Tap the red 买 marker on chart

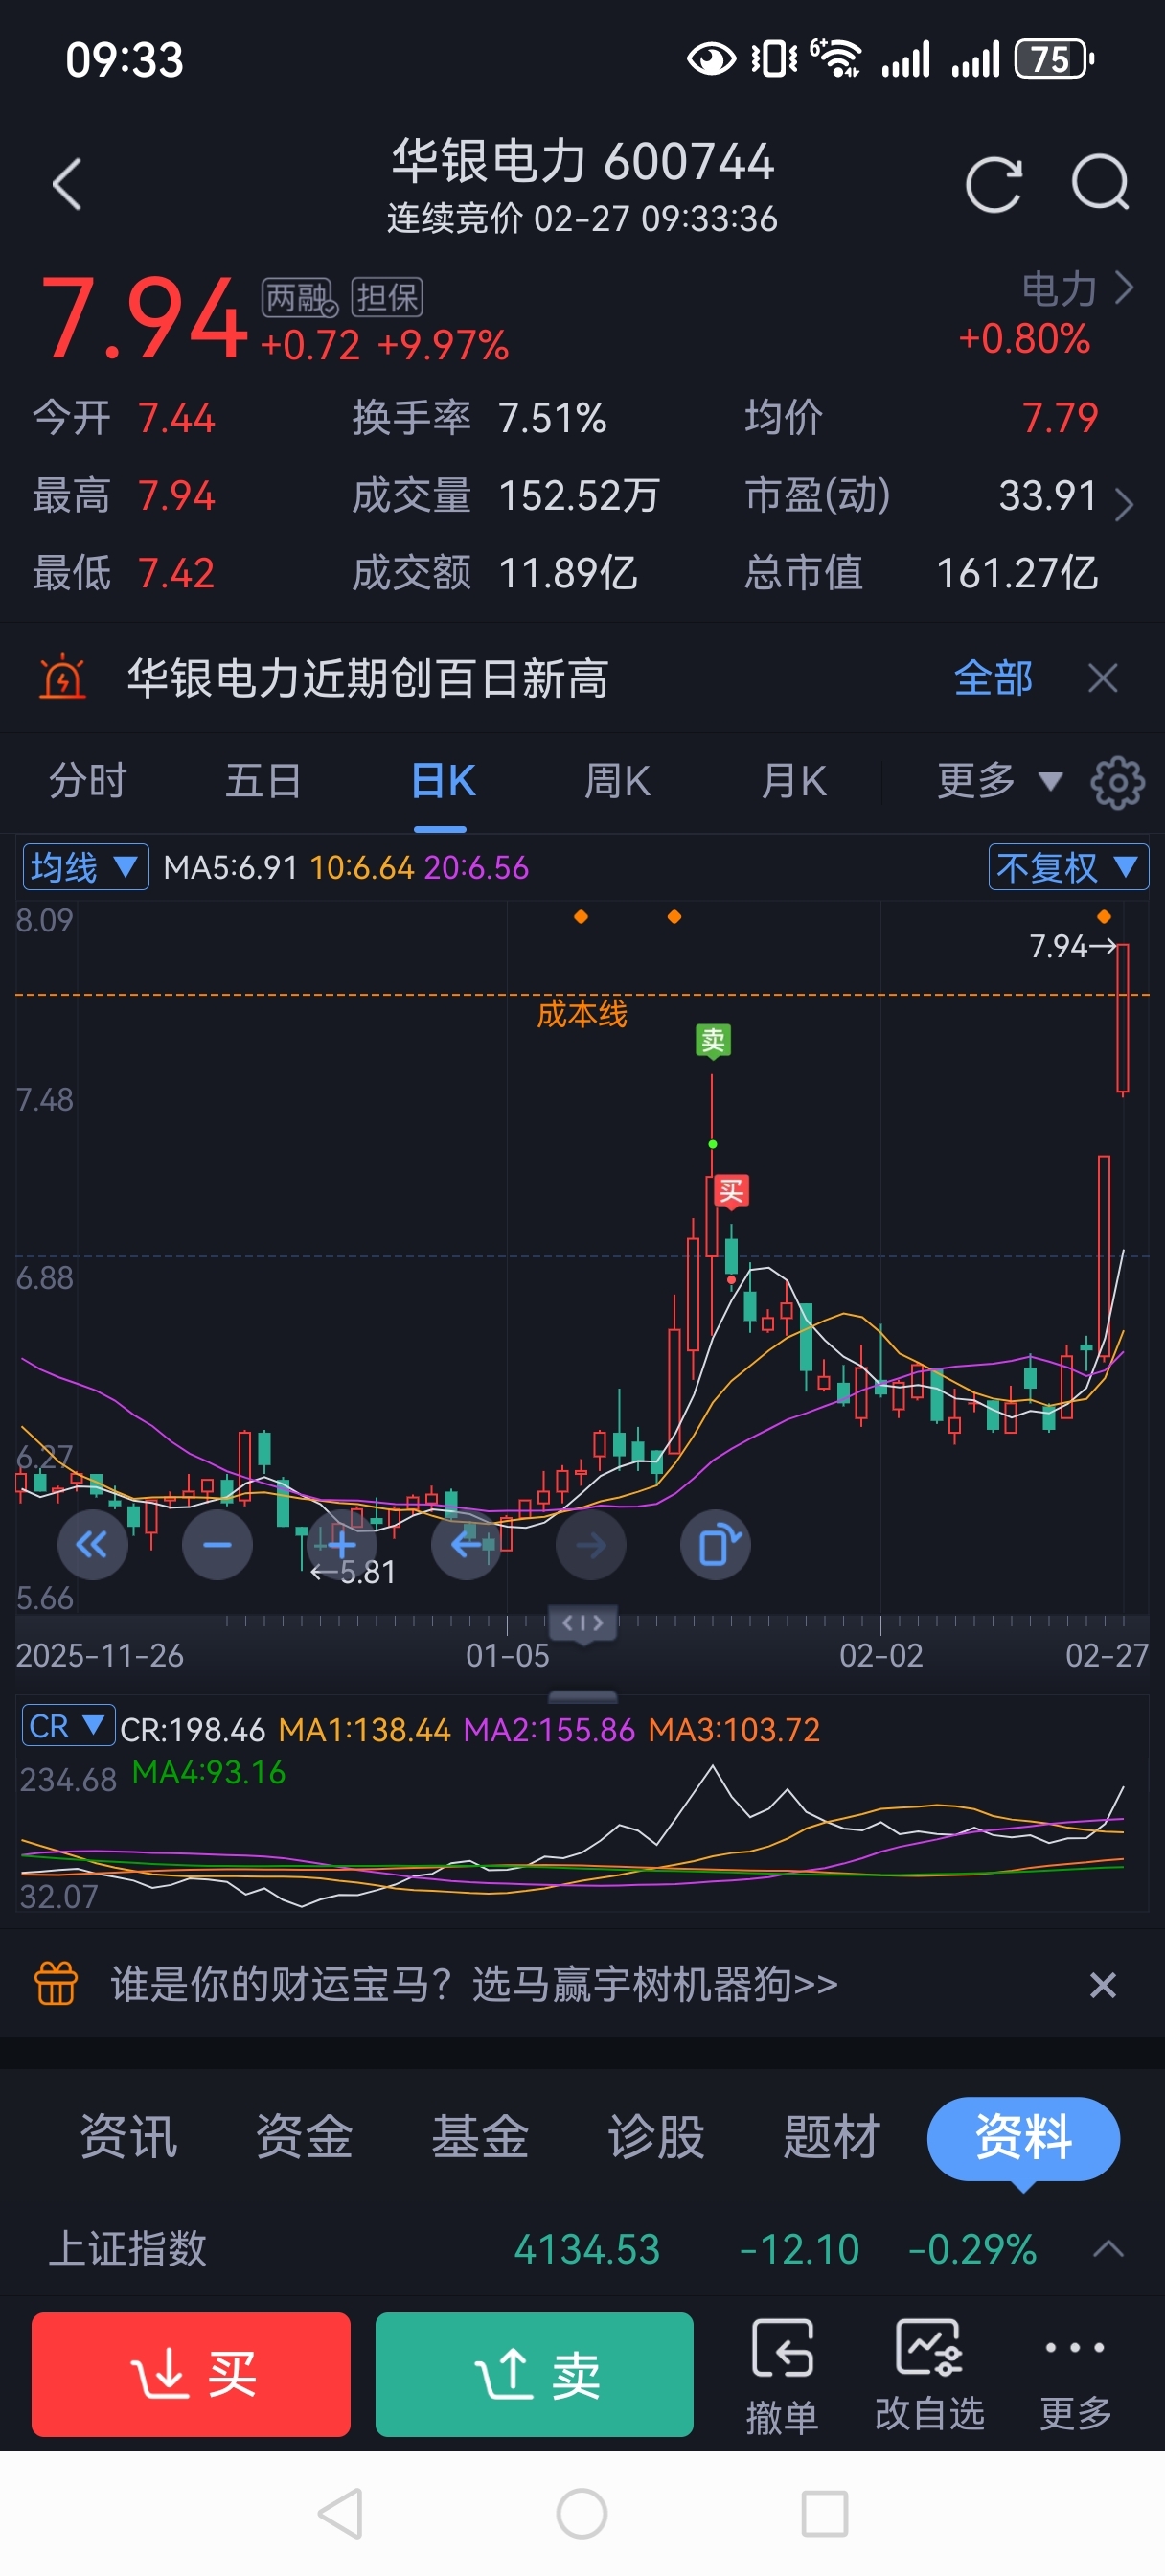(731, 1191)
